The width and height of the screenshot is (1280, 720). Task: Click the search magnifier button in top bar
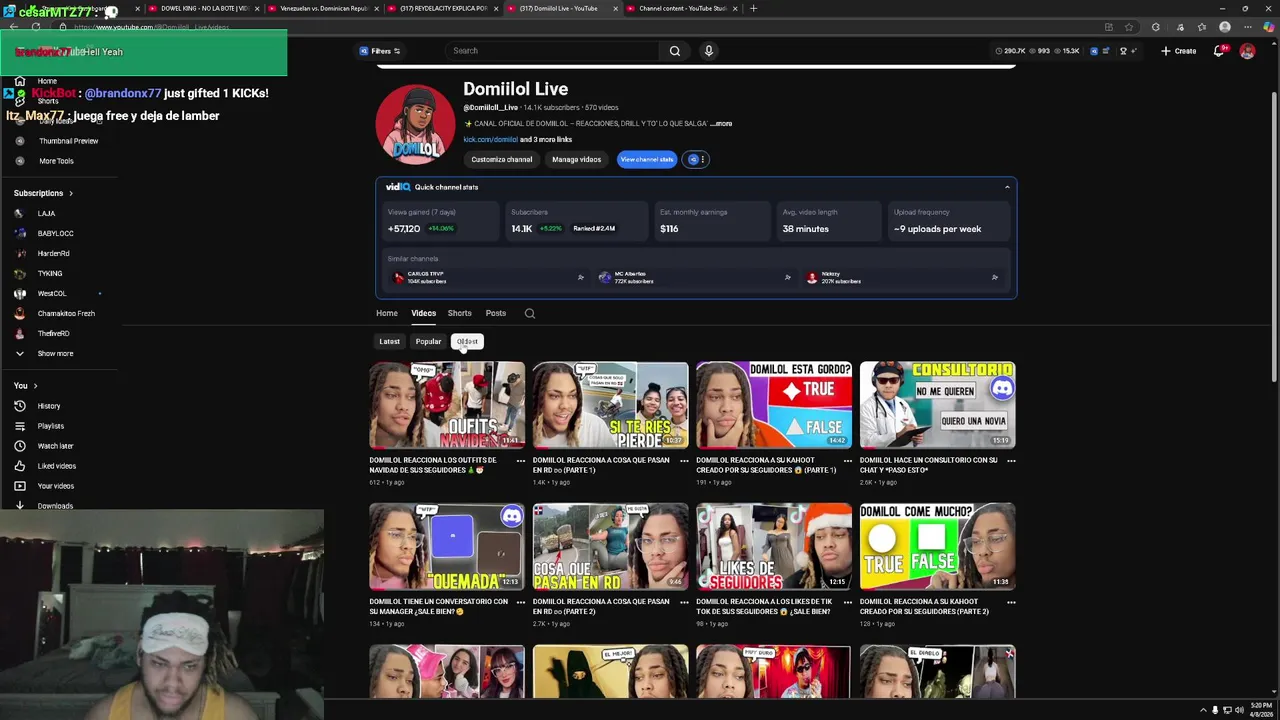coord(675,51)
